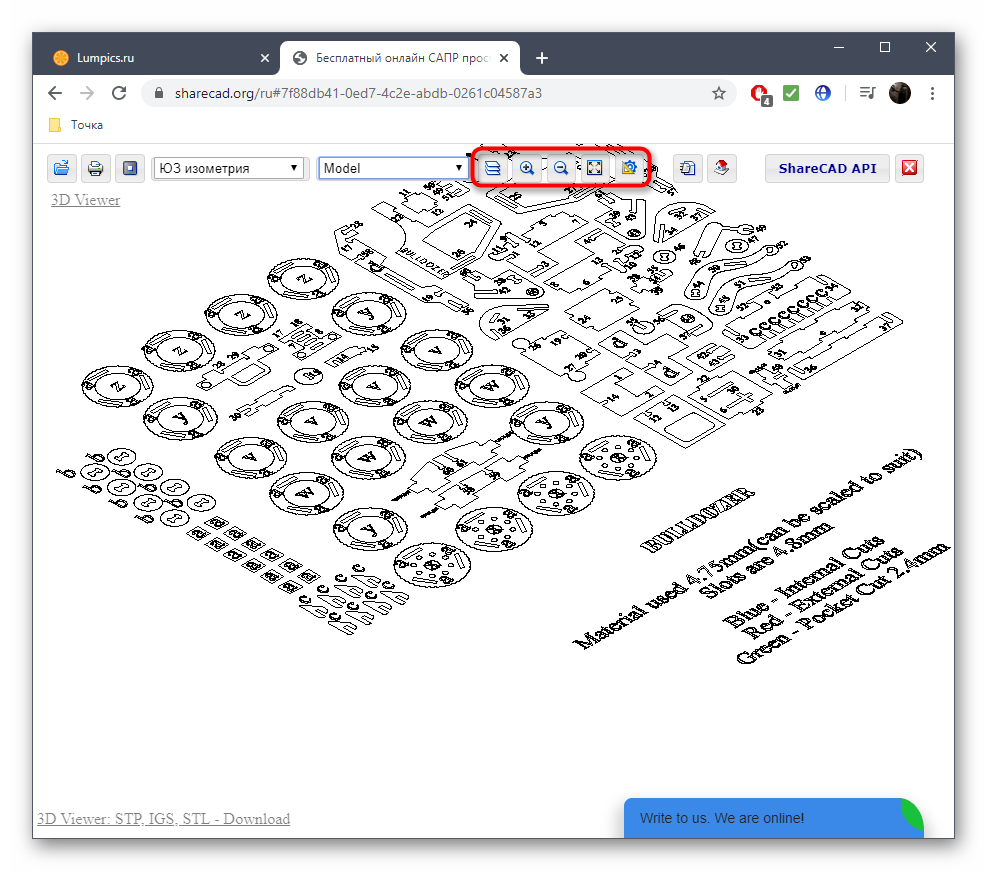The height and width of the screenshot is (871, 987).
Task: Open the layers panel icon
Action: (x=493, y=168)
